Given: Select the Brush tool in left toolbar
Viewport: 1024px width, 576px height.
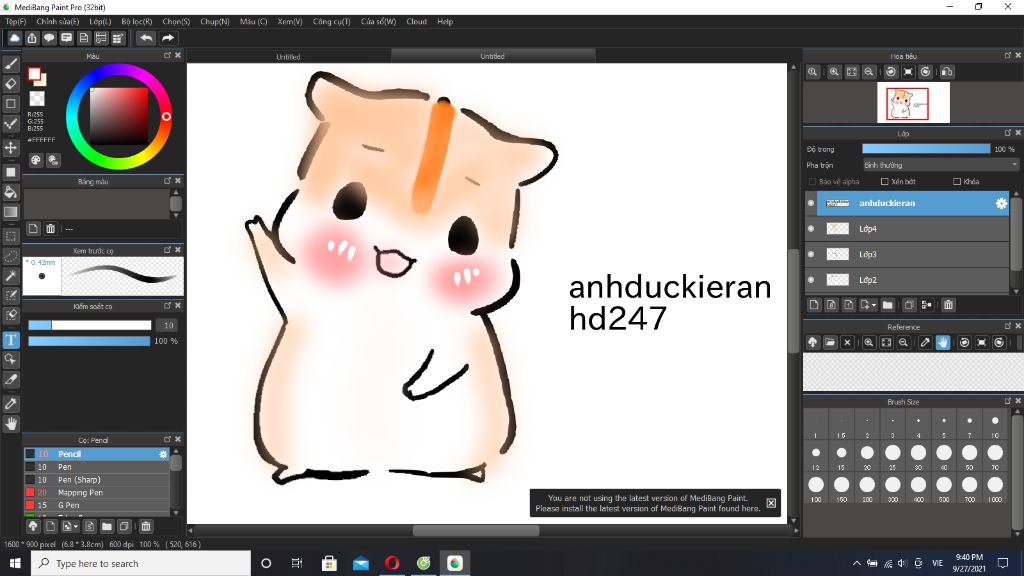Looking at the screenshot, I should [11, 64].
